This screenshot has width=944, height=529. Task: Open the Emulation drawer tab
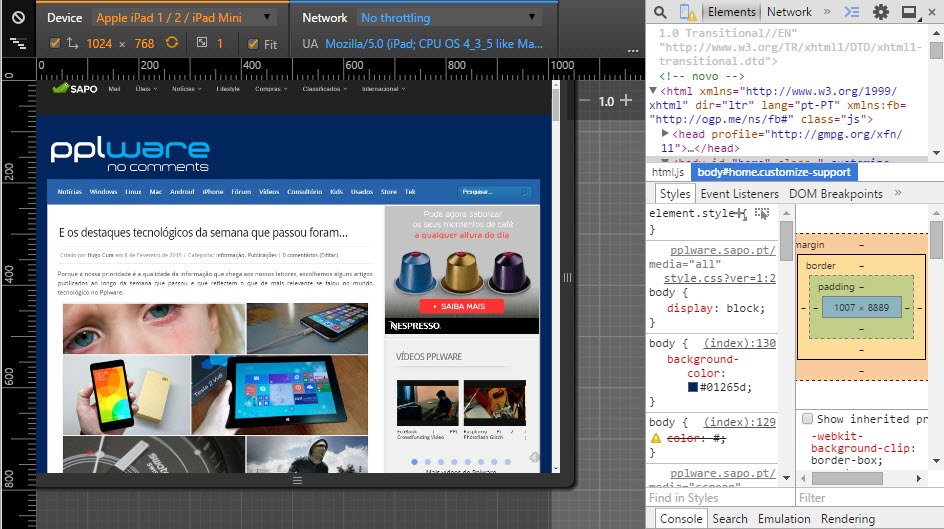point(784,519)
